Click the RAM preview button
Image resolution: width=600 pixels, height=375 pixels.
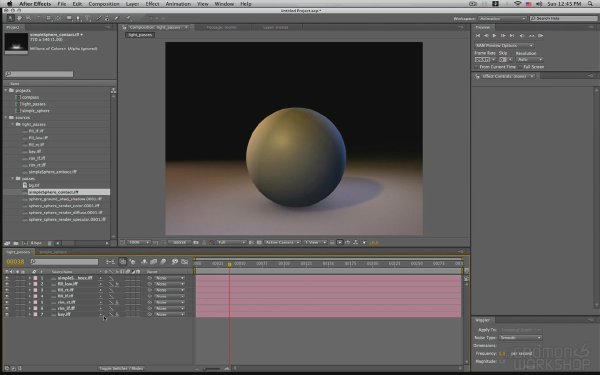coord(540,36)
